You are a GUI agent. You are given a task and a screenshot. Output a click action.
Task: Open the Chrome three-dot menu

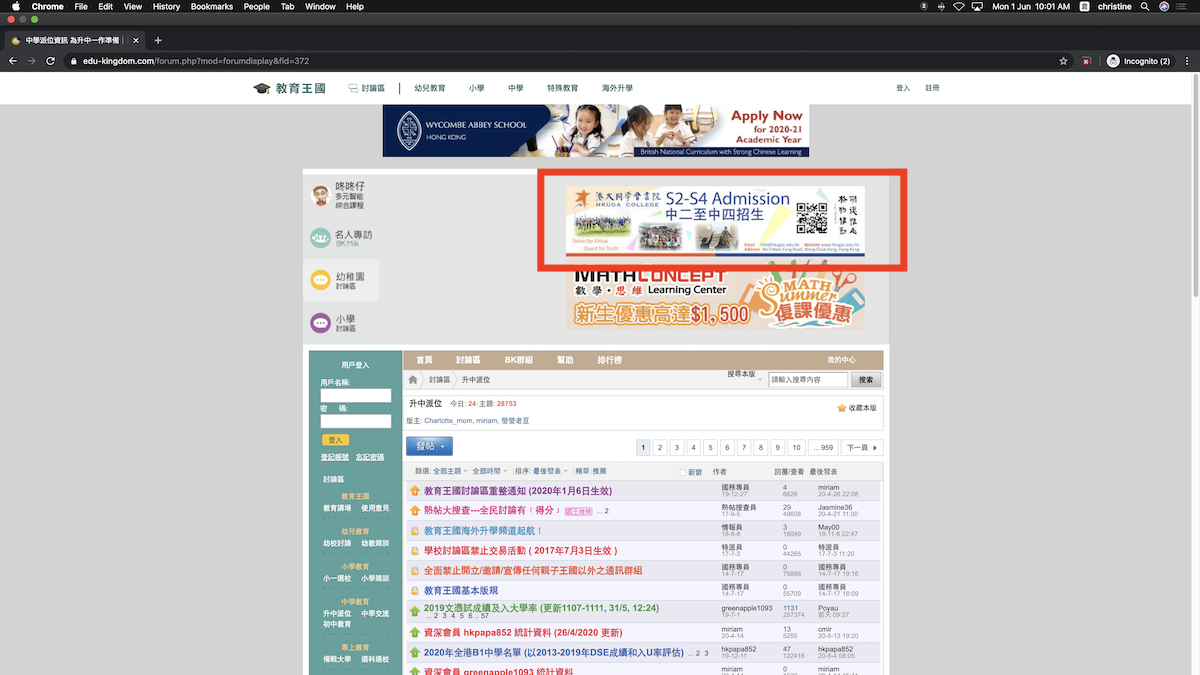point(1187,61)
